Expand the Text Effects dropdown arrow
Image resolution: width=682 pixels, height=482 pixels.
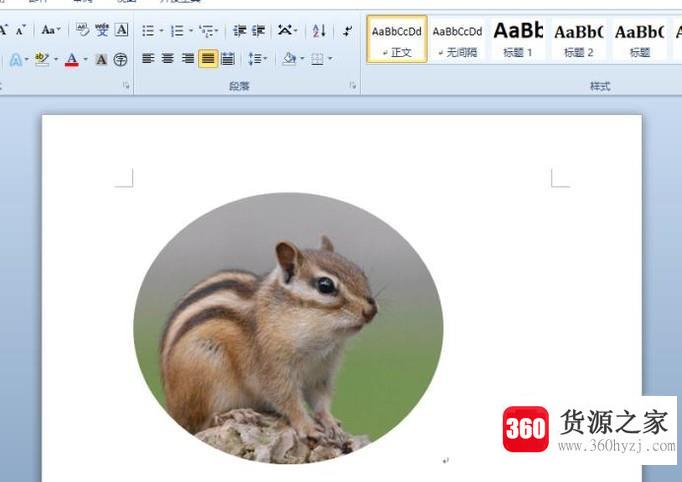click(x=26, y=59)
